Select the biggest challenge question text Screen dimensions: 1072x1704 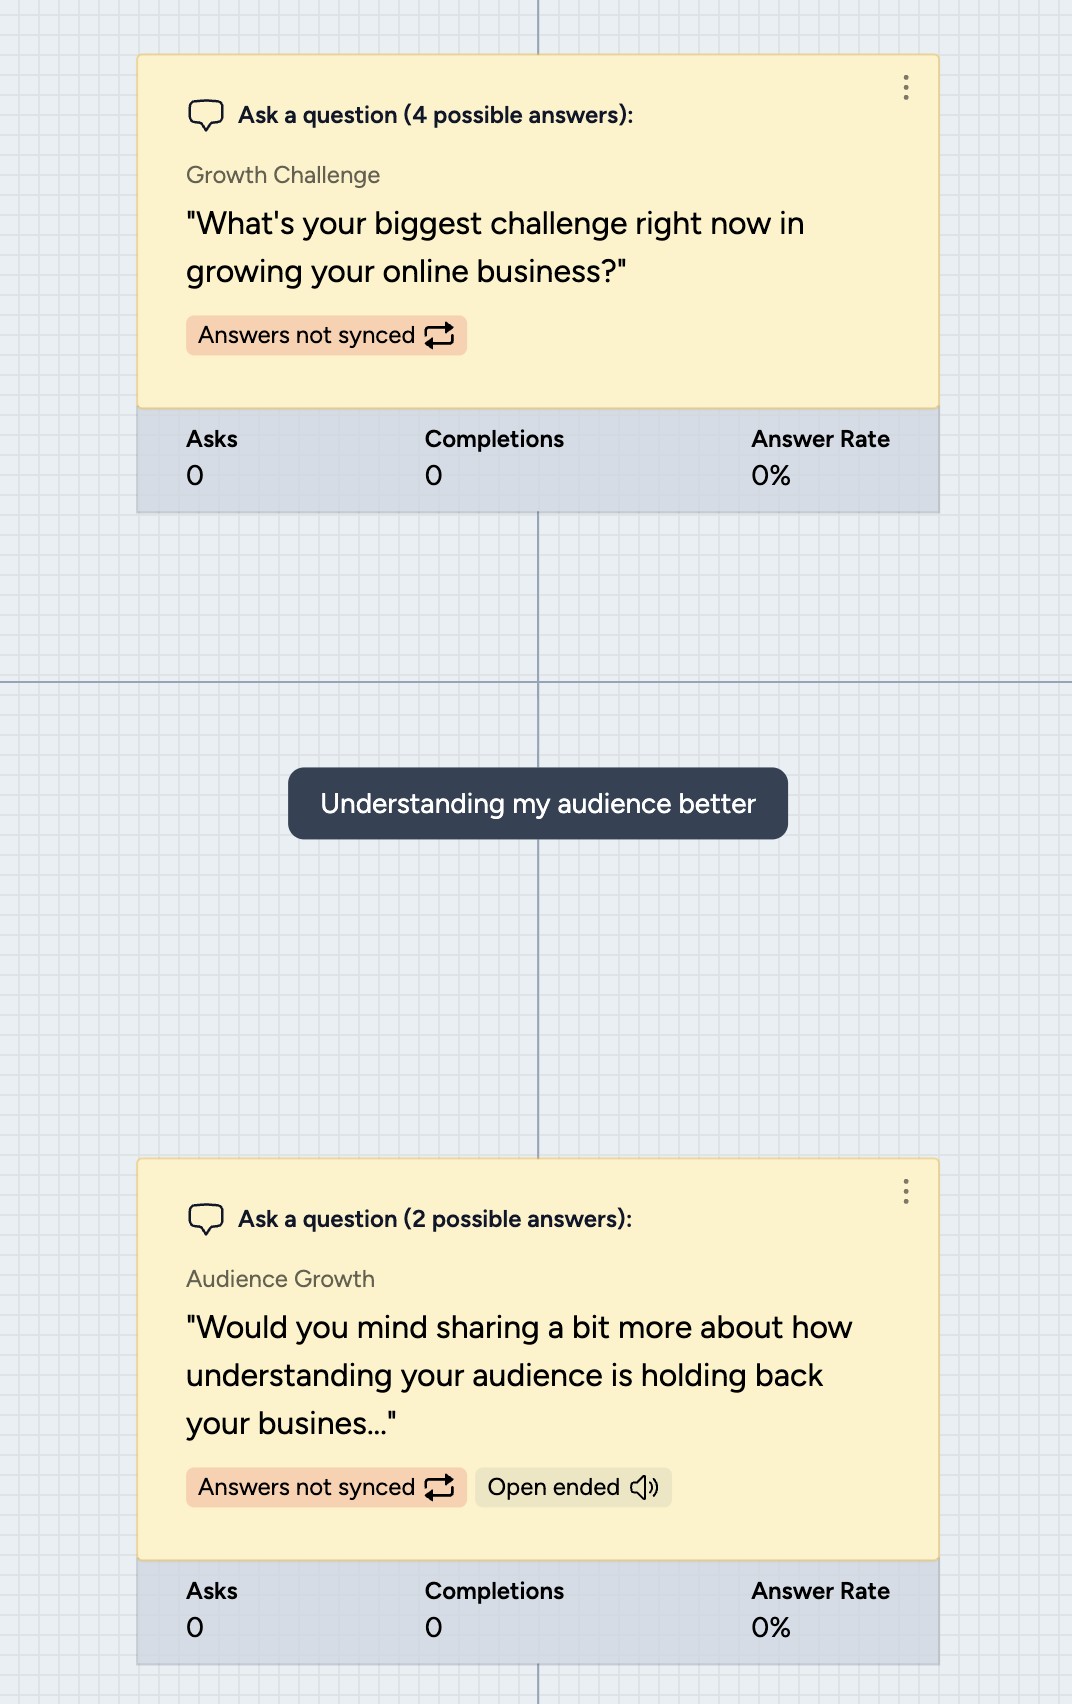(x=495, y=248)
